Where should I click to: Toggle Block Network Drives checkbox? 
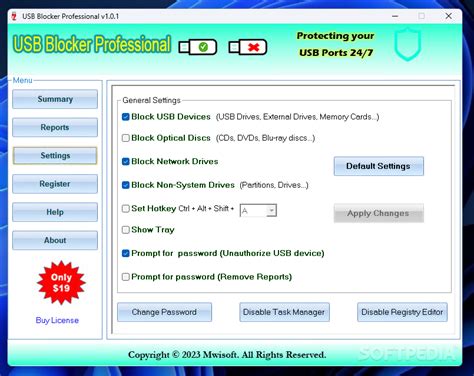tap(126, 162)
